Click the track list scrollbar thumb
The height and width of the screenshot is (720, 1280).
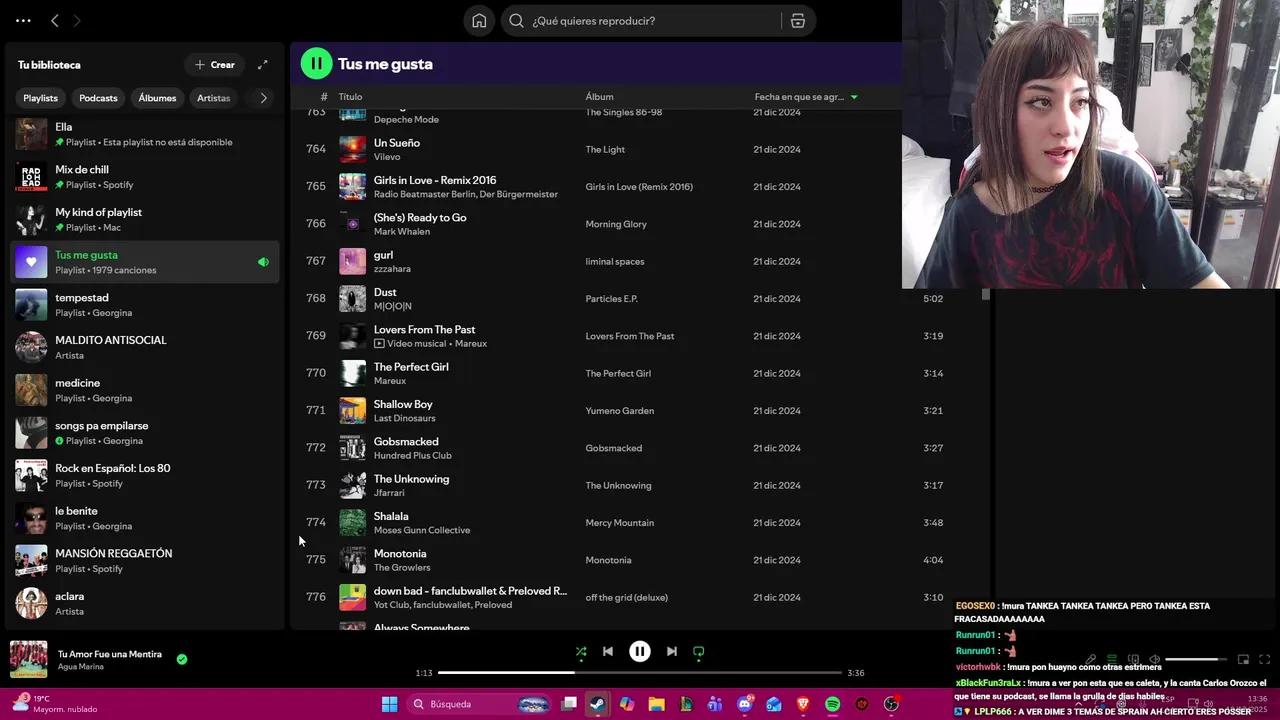point(986,294)
